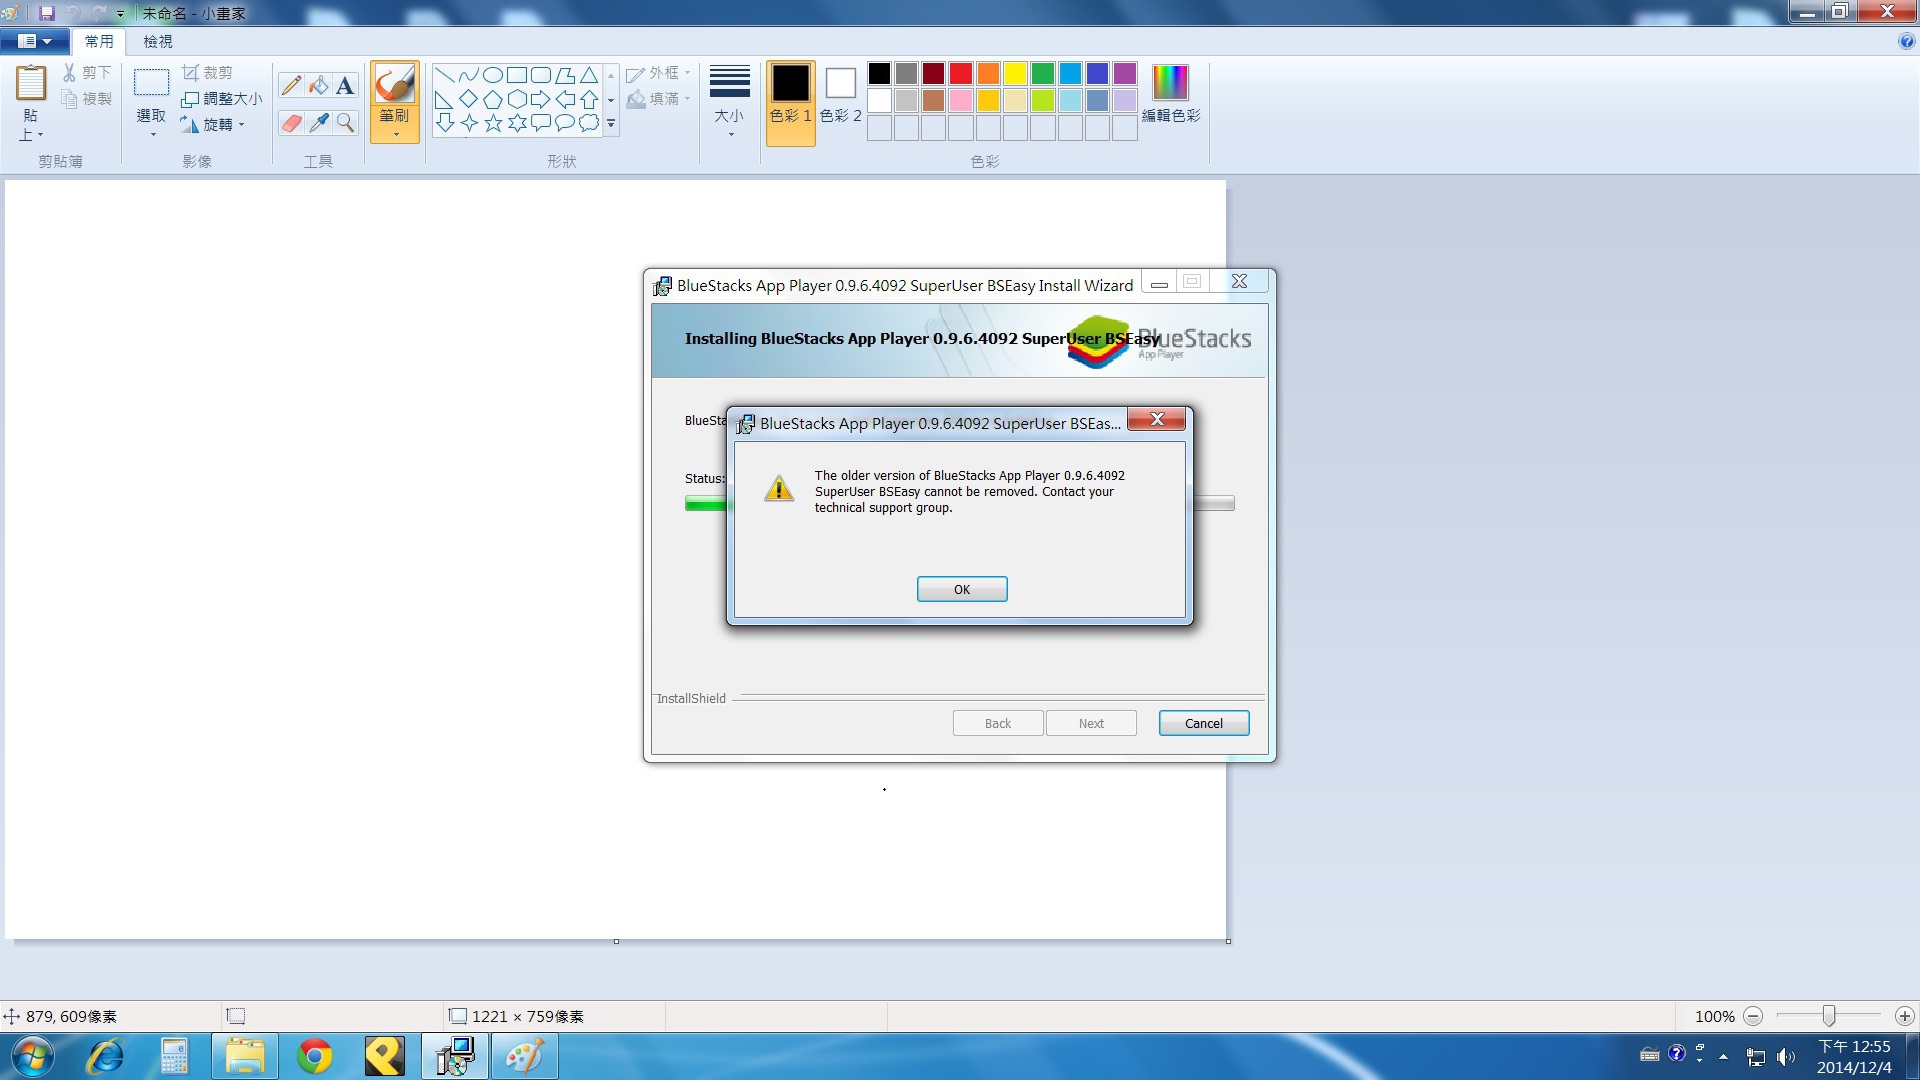Viewport: 1920px width, 1080px height.
Task: Click the Paint help question mark icon
Action: [1906, 41]
